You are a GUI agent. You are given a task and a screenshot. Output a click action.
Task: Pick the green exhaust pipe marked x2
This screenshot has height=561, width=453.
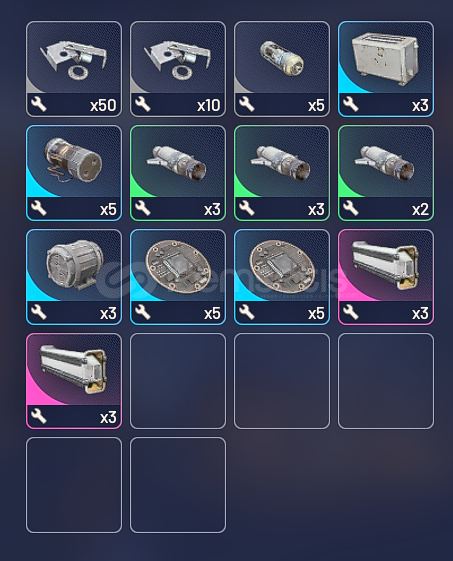pos(386,173)
